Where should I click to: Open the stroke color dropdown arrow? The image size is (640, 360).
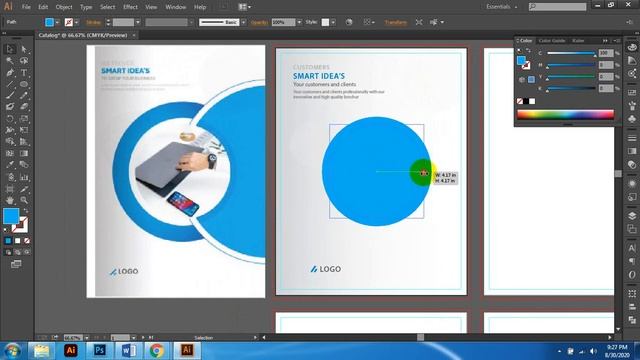tap(76, 22)
